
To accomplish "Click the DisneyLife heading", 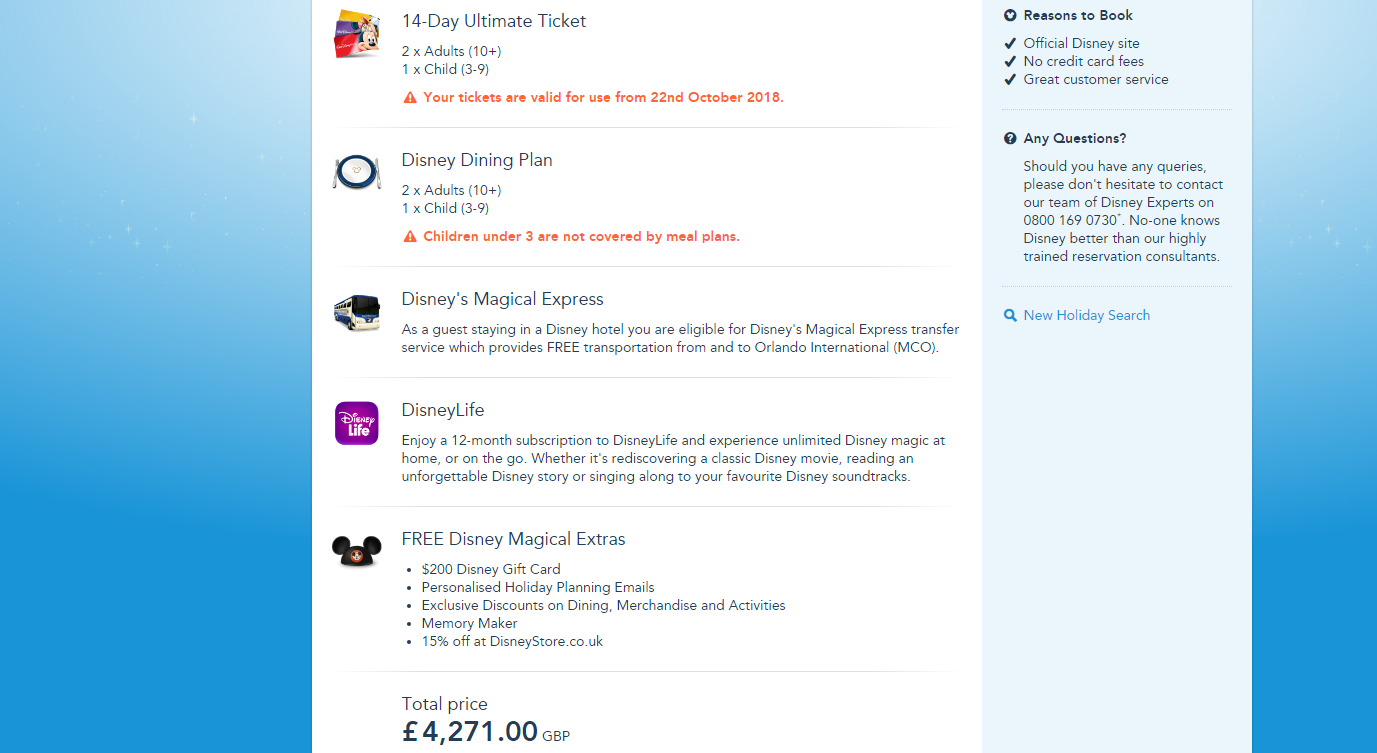I will [x=443, y=410].
